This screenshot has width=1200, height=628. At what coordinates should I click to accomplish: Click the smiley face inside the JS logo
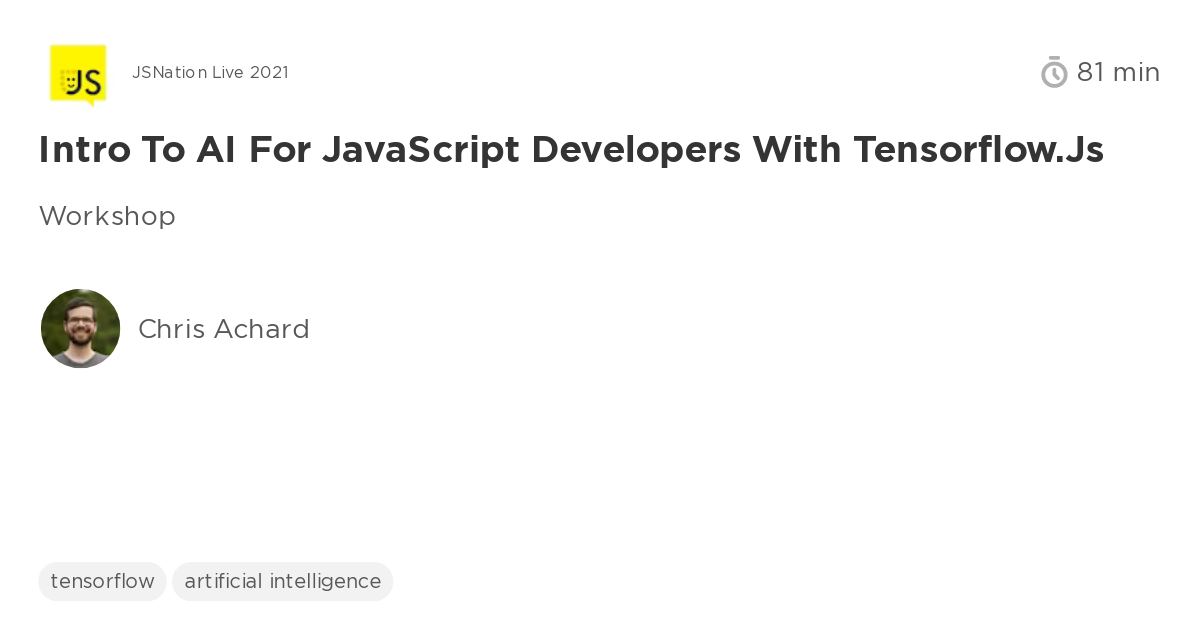point(70,84)
